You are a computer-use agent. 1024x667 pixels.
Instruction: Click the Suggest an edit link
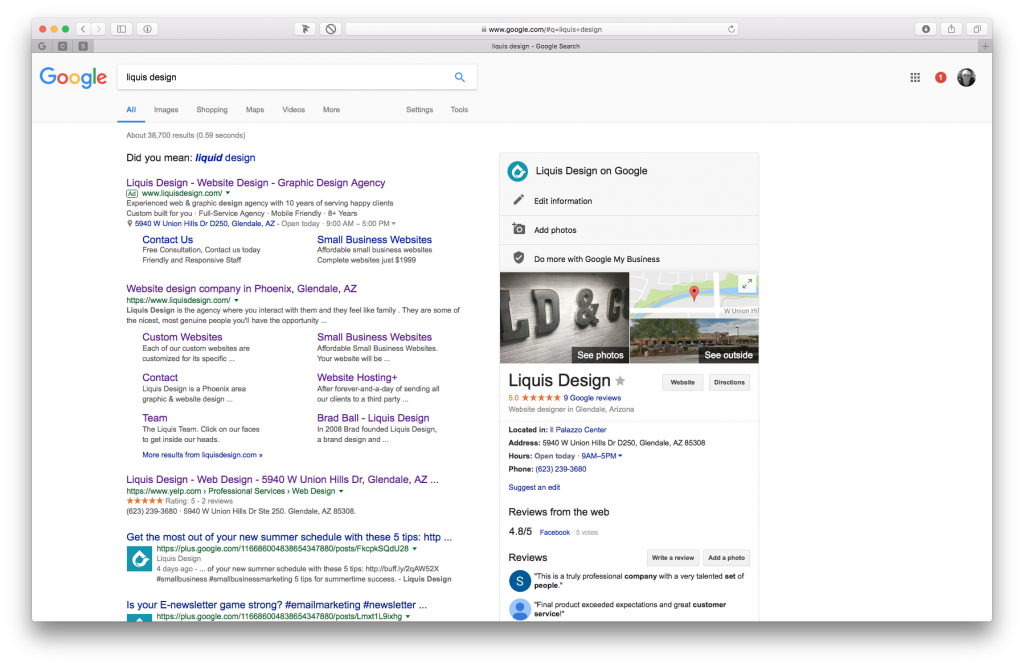tap(534, 487)
